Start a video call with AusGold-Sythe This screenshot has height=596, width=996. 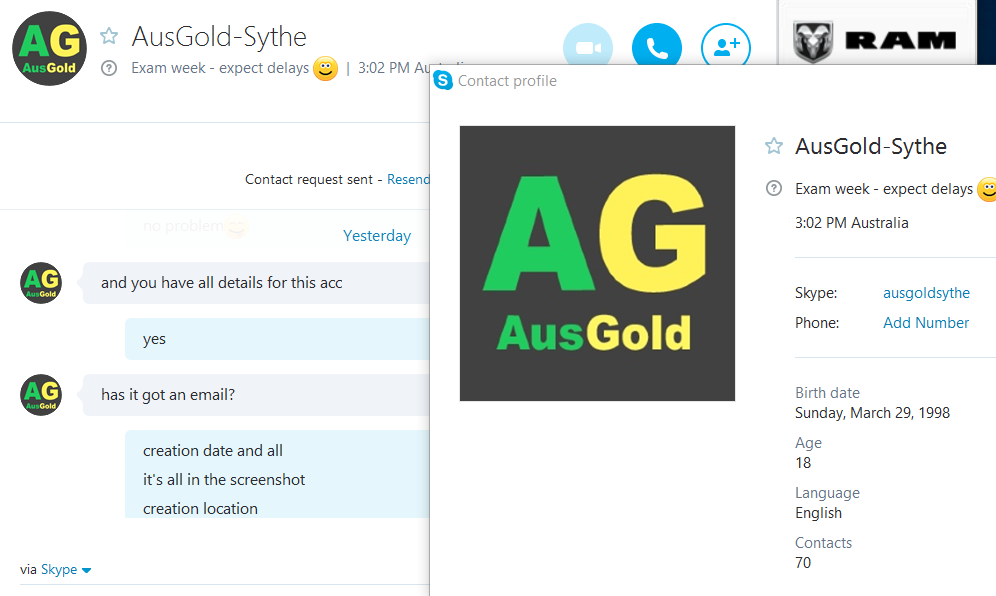click(x=588, y=46)
